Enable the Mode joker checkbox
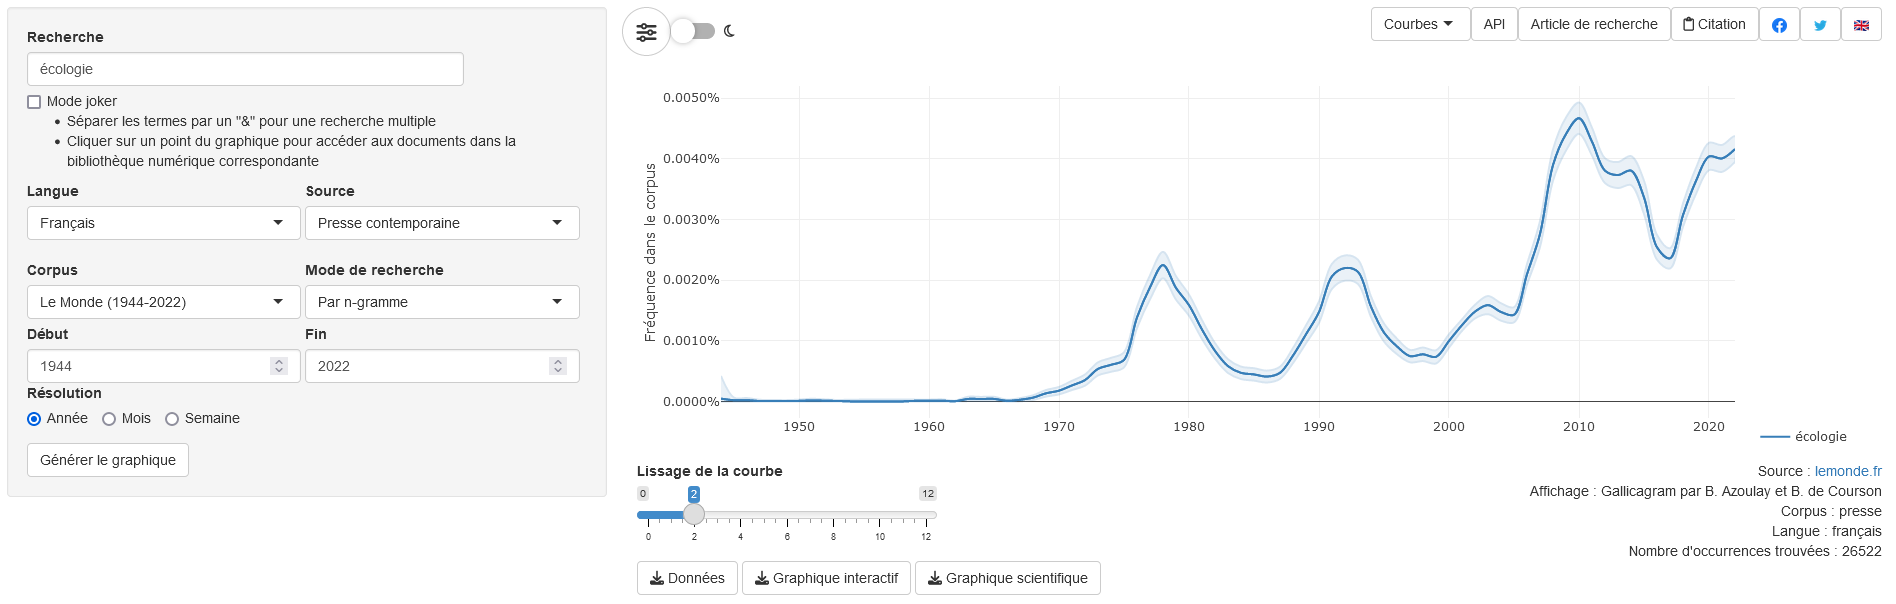1896x604 pixels. click(34, 102)
